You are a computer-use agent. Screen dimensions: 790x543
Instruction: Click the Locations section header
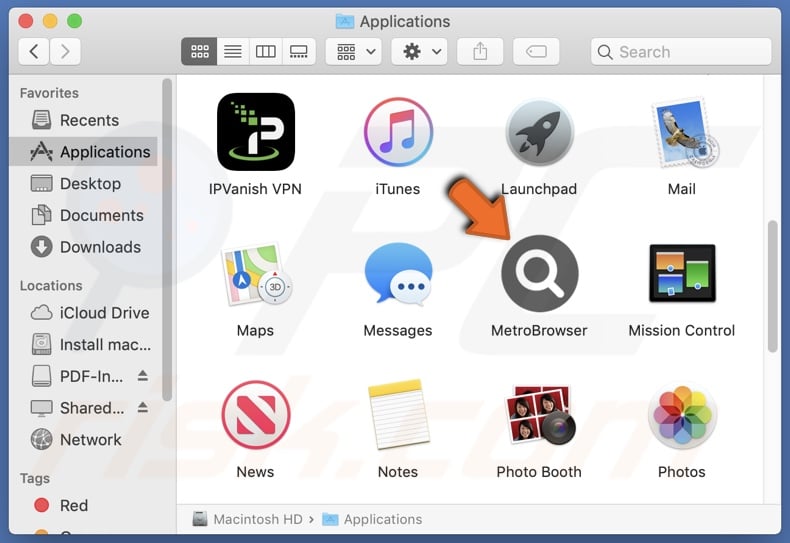click(x=51, y=286)
